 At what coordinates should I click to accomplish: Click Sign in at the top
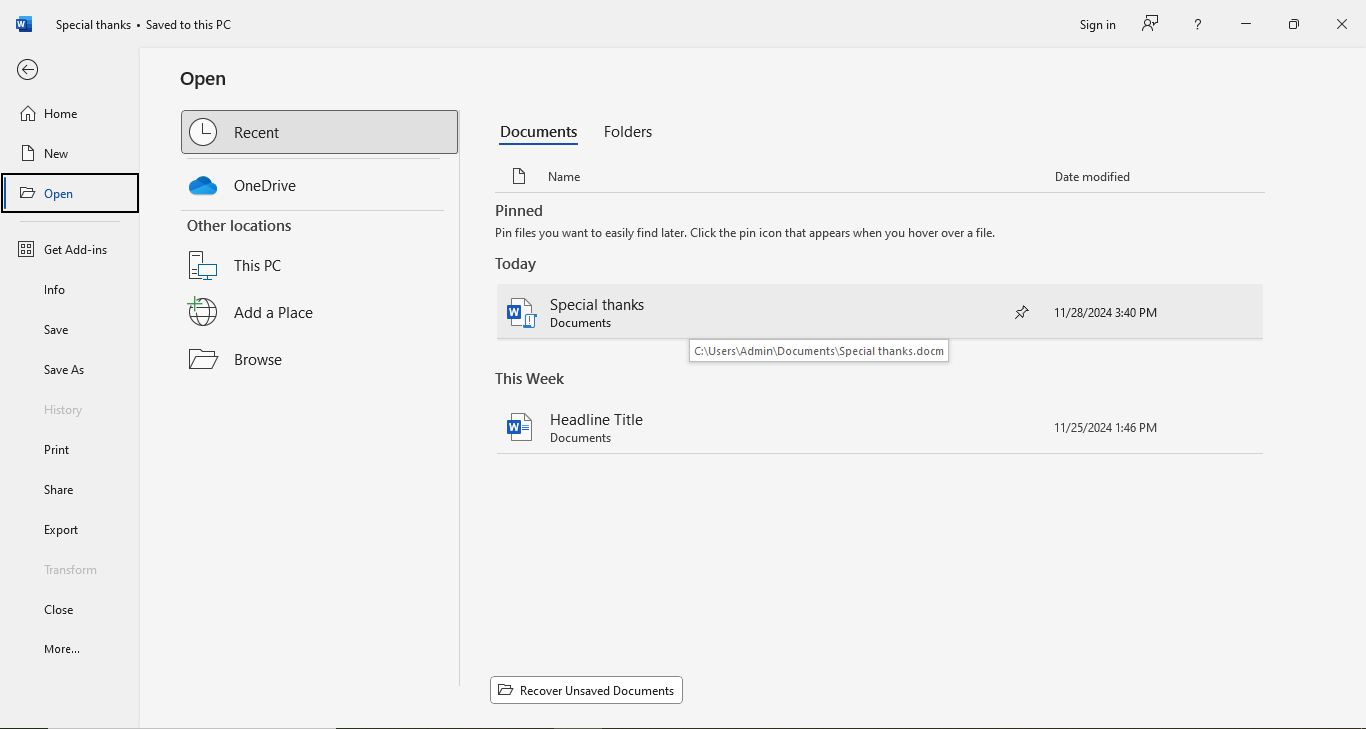1097,25
